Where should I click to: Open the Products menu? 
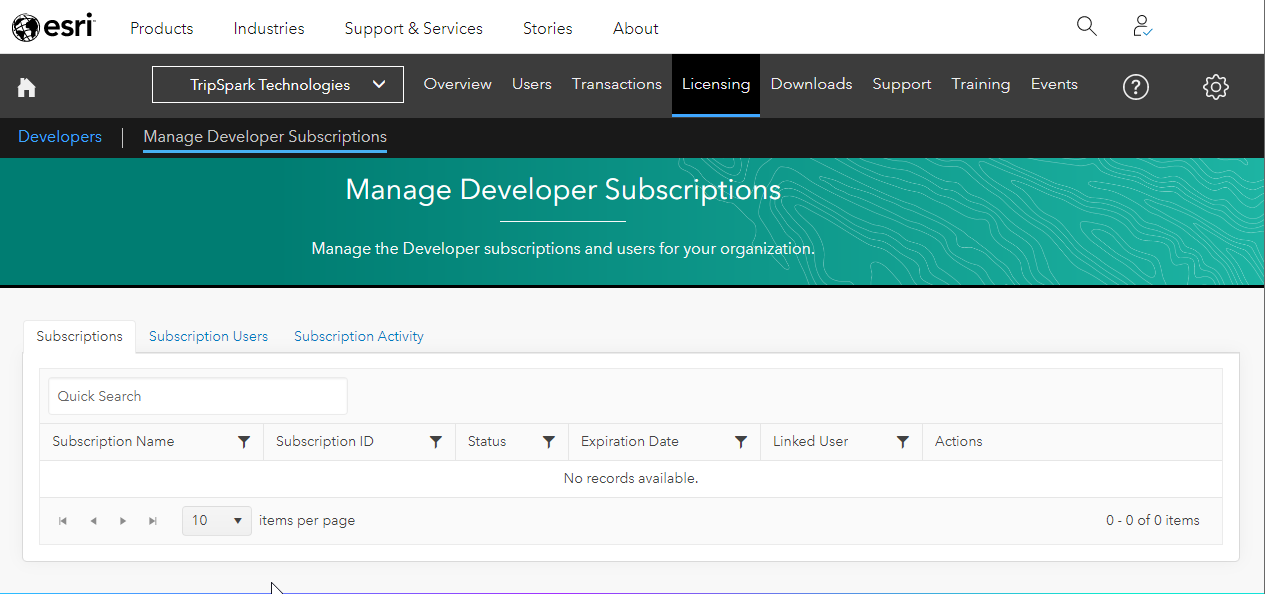pyautogui.click(x=161, y=28)
